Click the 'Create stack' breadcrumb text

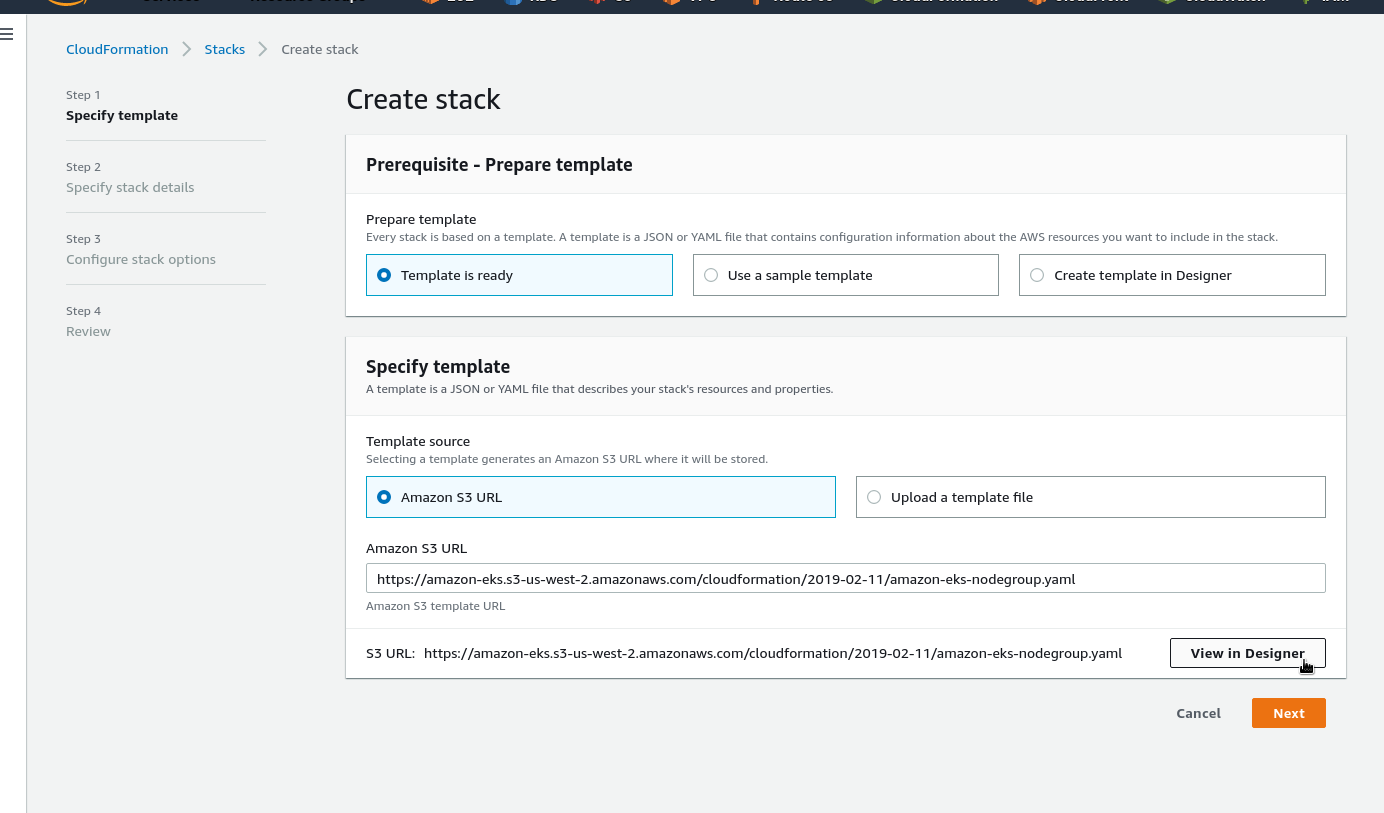tap(320, 49)
